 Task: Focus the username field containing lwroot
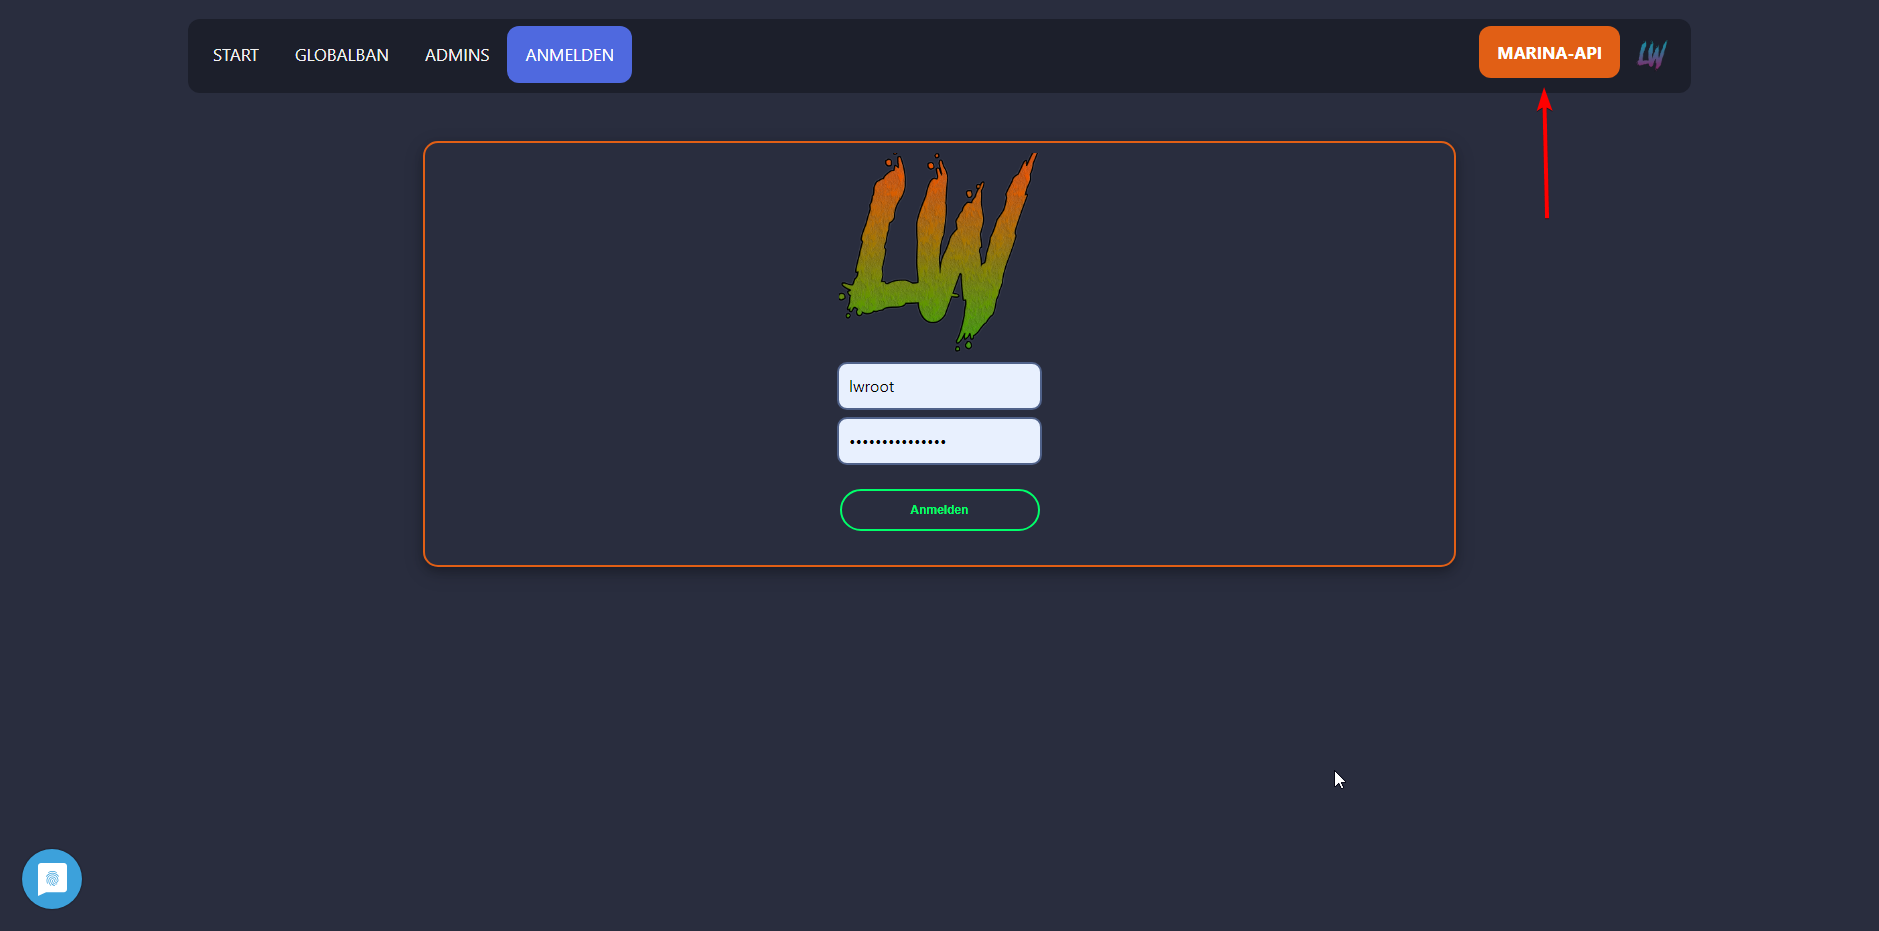point(939,386)
